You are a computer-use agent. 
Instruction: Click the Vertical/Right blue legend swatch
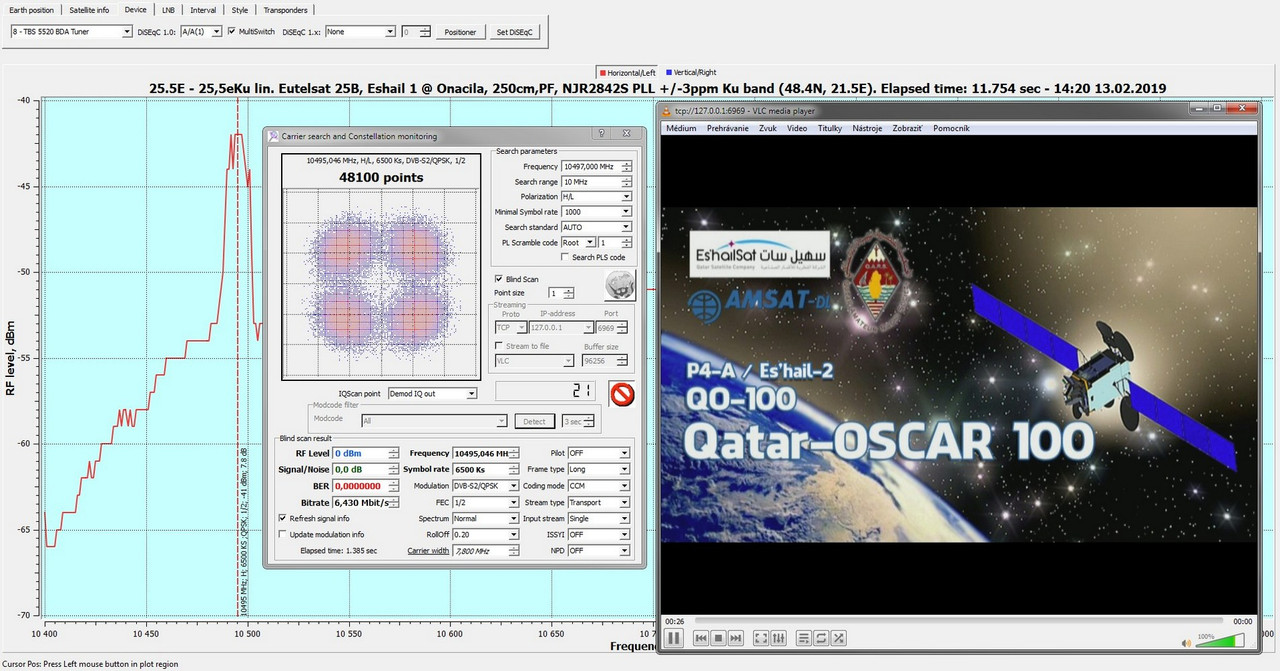coord(668,73)
